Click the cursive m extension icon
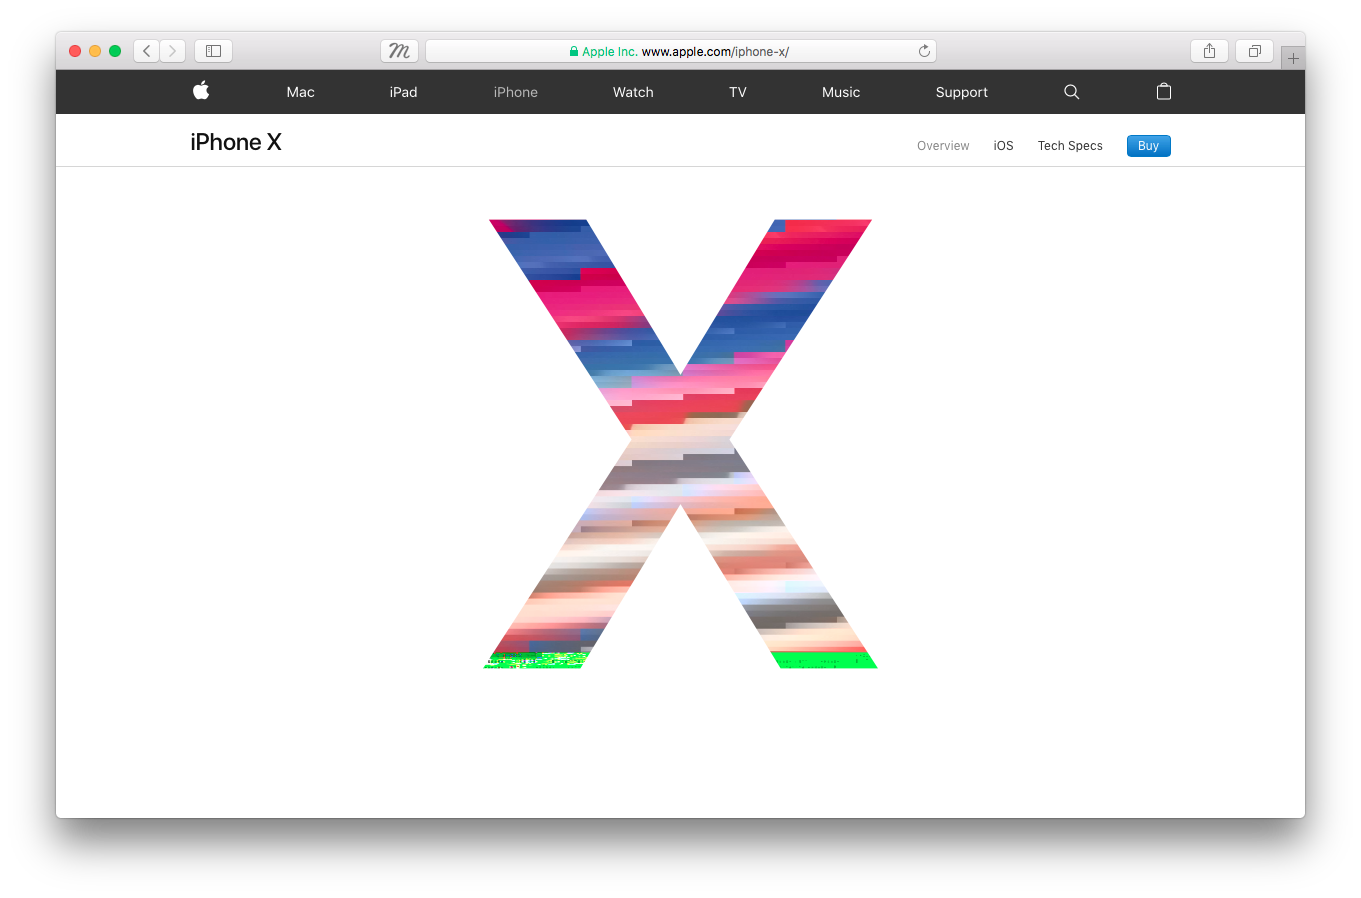The image size is (1361, 898). (399, 51)
